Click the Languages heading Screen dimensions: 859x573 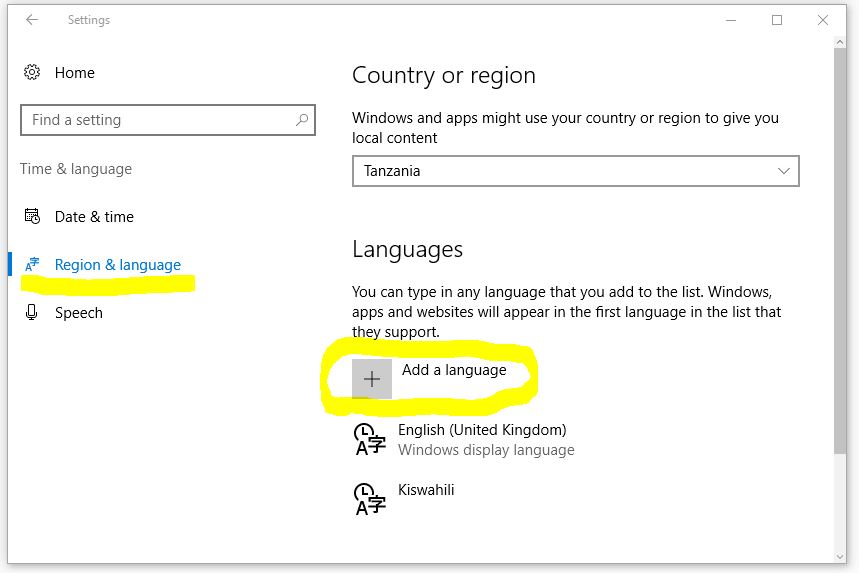click(x=408, y=250)
